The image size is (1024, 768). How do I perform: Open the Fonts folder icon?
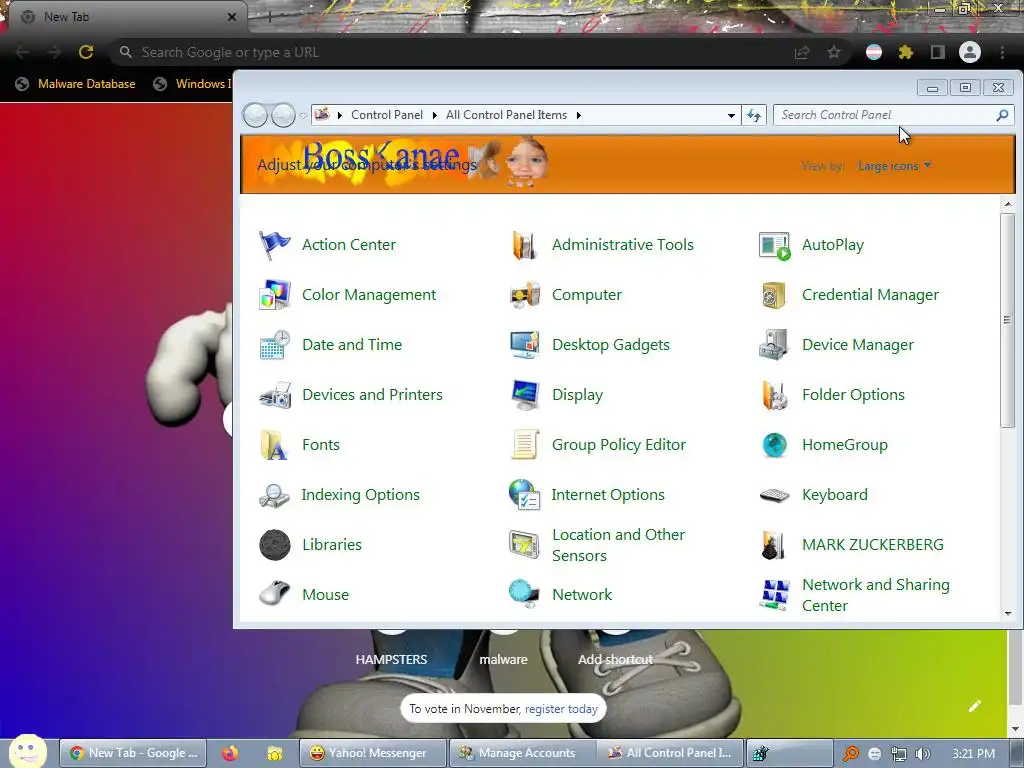274,445
